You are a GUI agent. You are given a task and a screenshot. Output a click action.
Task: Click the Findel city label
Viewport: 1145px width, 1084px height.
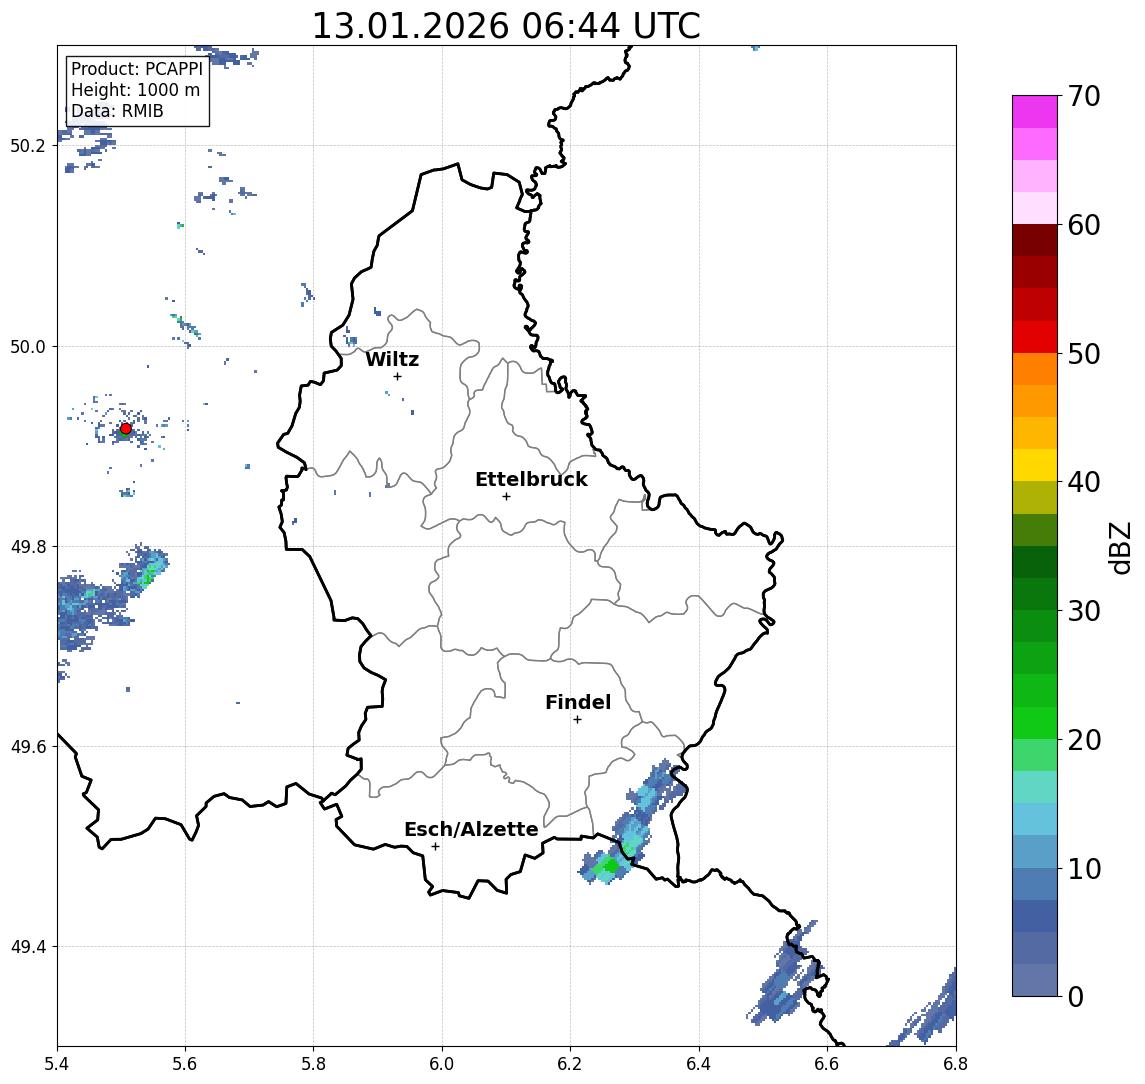point(578,702)
